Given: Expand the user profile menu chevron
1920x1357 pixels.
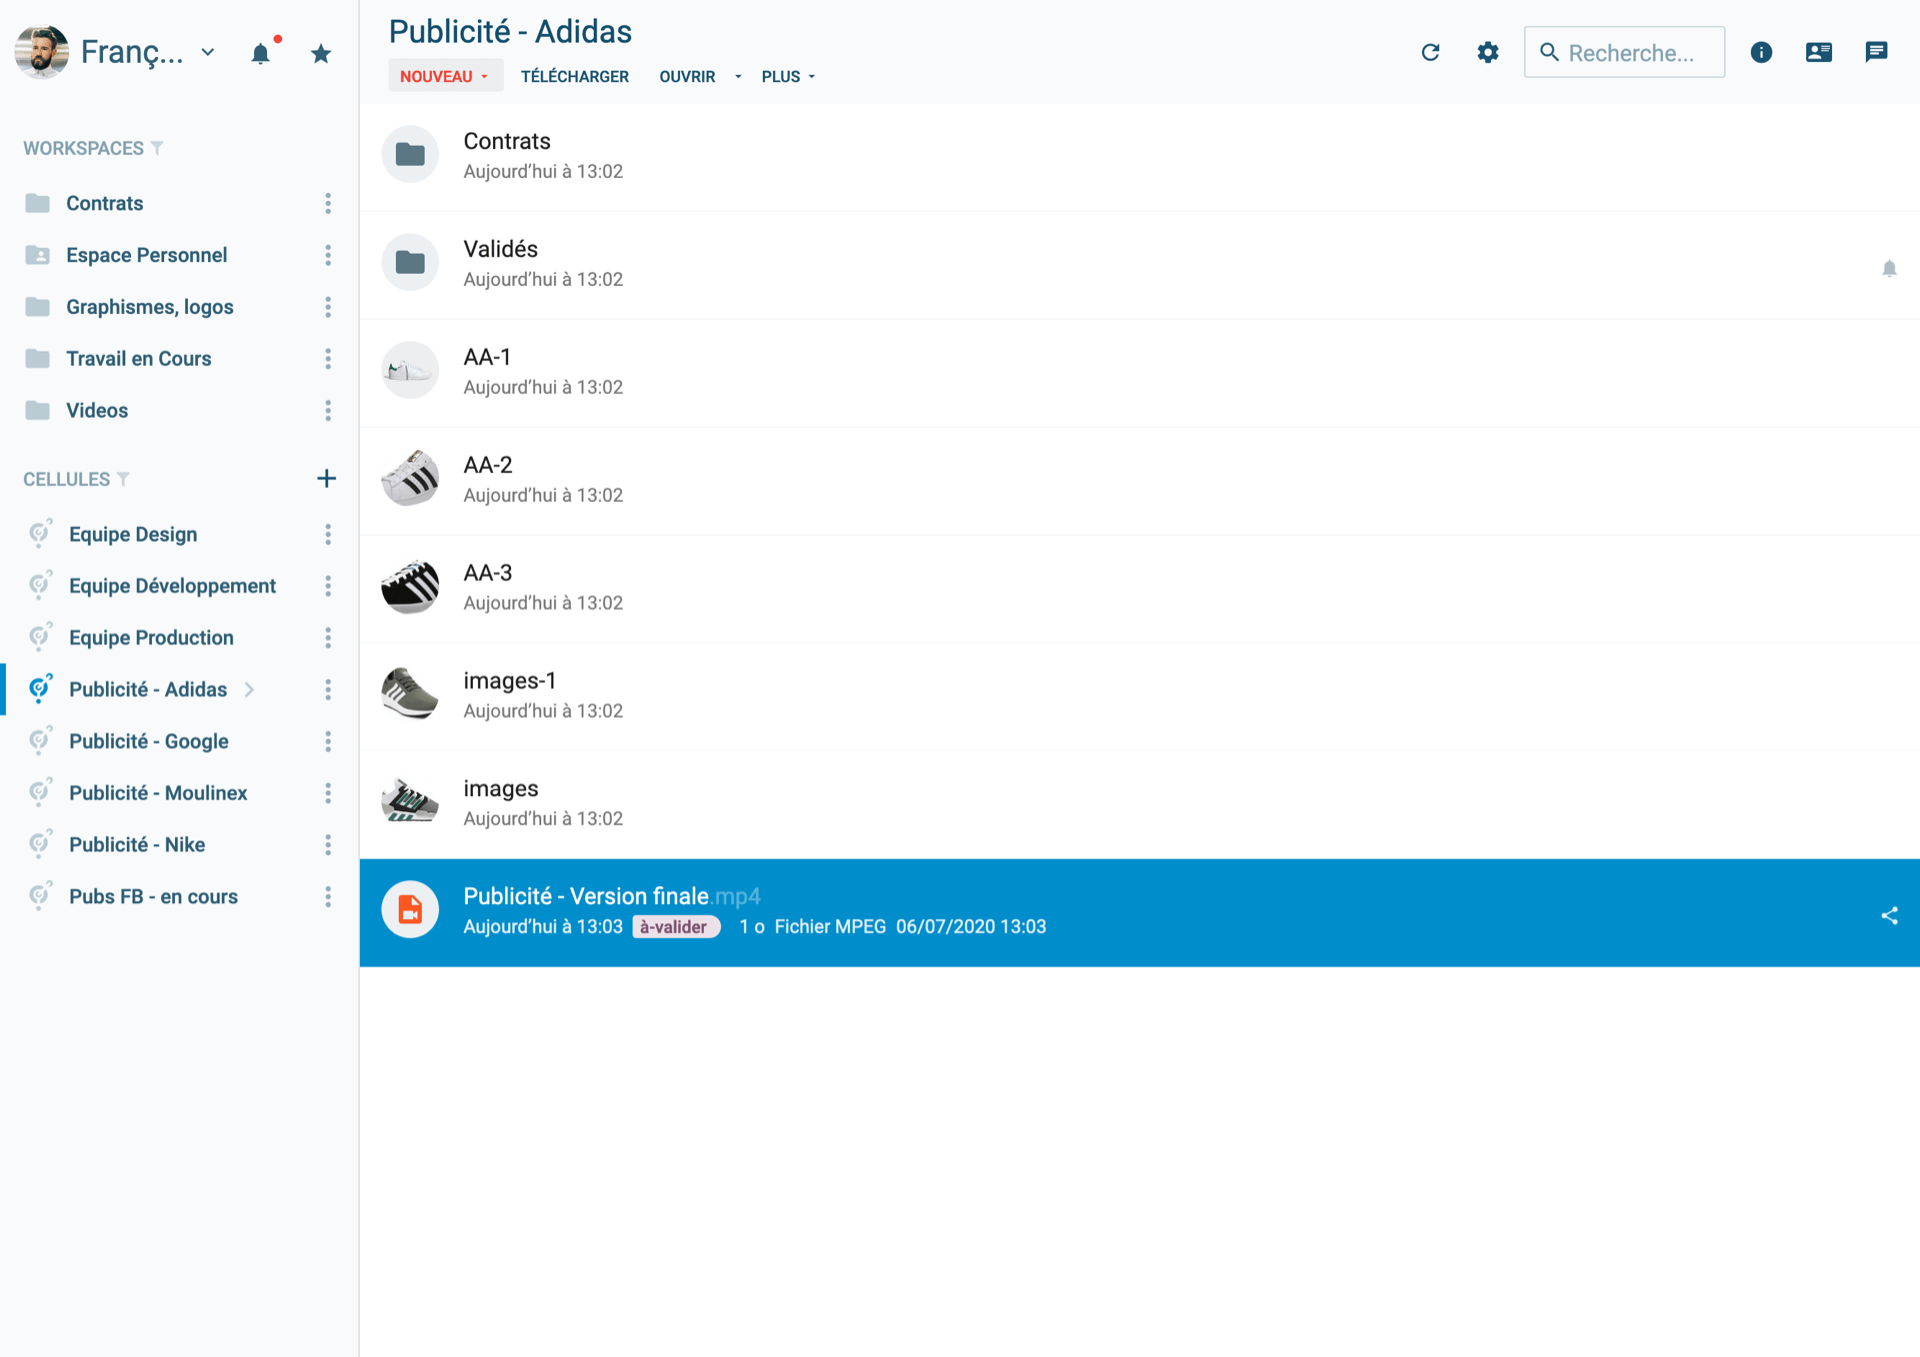Looking at the screenshot, I should coord(208,52).
